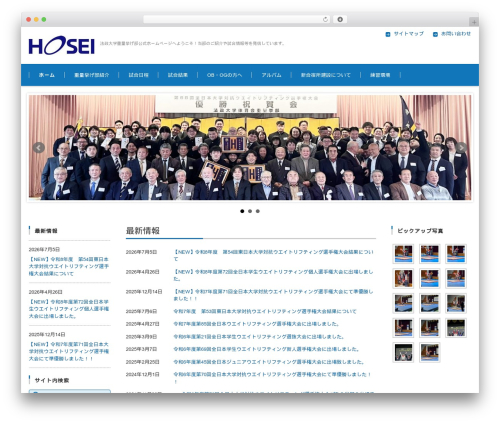Open the 試合結果 menu item
Screen dimensions: 500x423
178,75
